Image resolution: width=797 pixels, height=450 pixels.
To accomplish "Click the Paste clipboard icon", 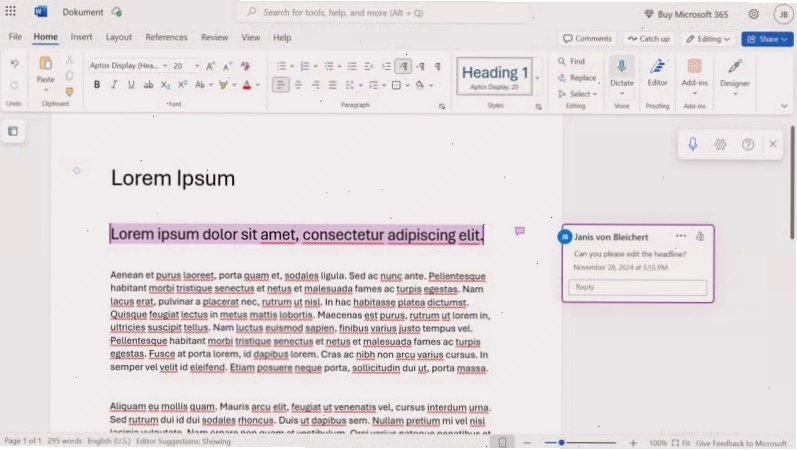I will click(x=46, y=64).
